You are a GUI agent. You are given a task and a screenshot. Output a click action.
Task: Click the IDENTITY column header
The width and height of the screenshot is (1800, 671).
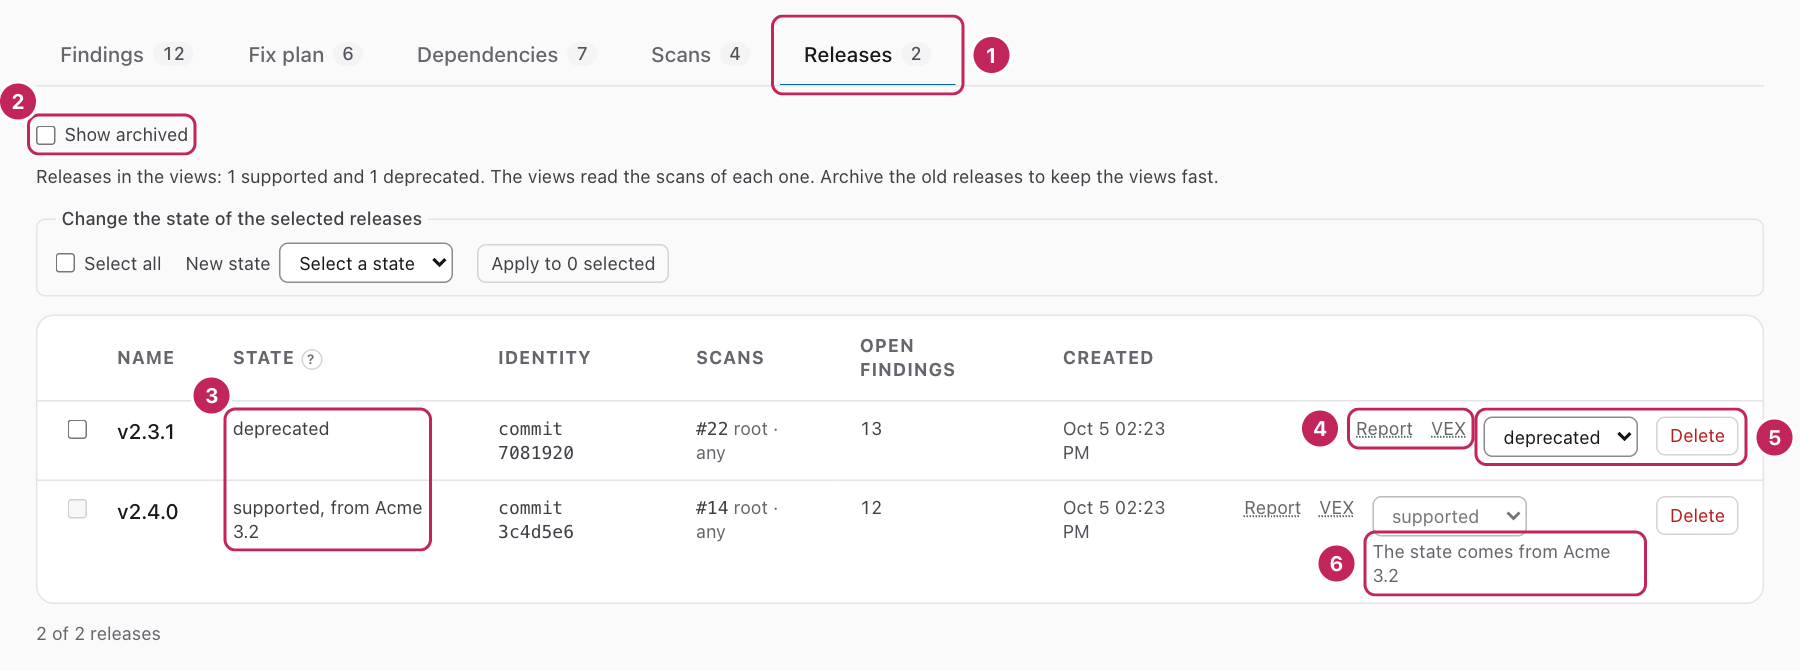click(x=544, y=358)
